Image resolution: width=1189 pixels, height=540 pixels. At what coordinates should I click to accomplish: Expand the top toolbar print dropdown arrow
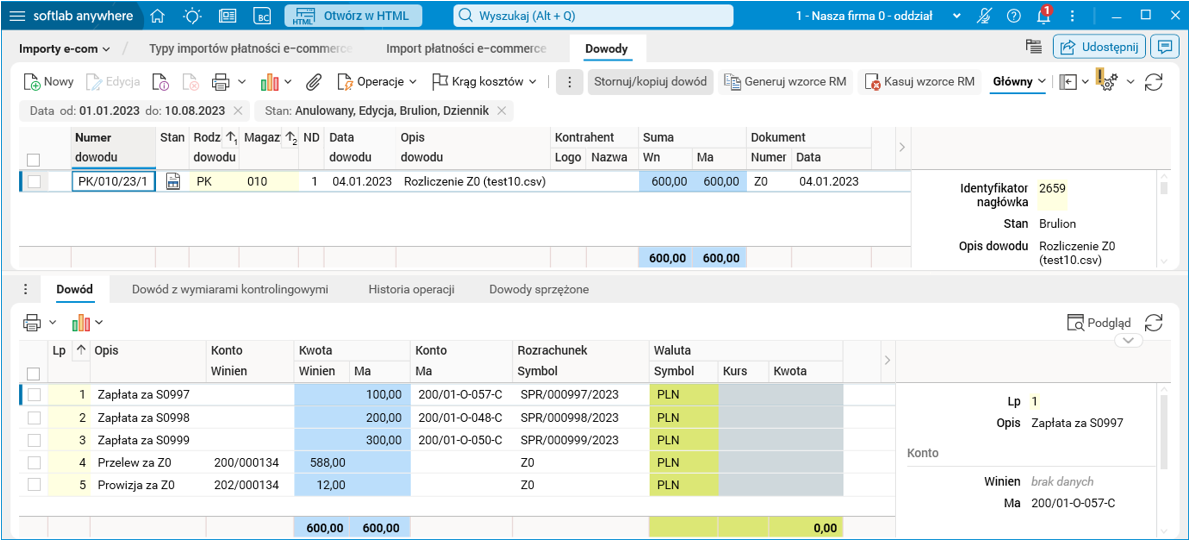[x=242, y=81]
